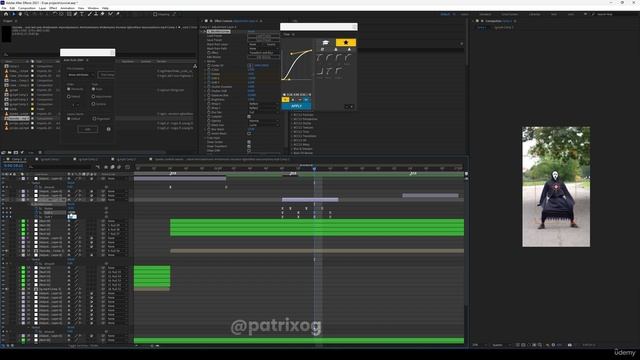Open the Wrap X Reflect dropdown
640x360 pixels.
coord(263,104)
